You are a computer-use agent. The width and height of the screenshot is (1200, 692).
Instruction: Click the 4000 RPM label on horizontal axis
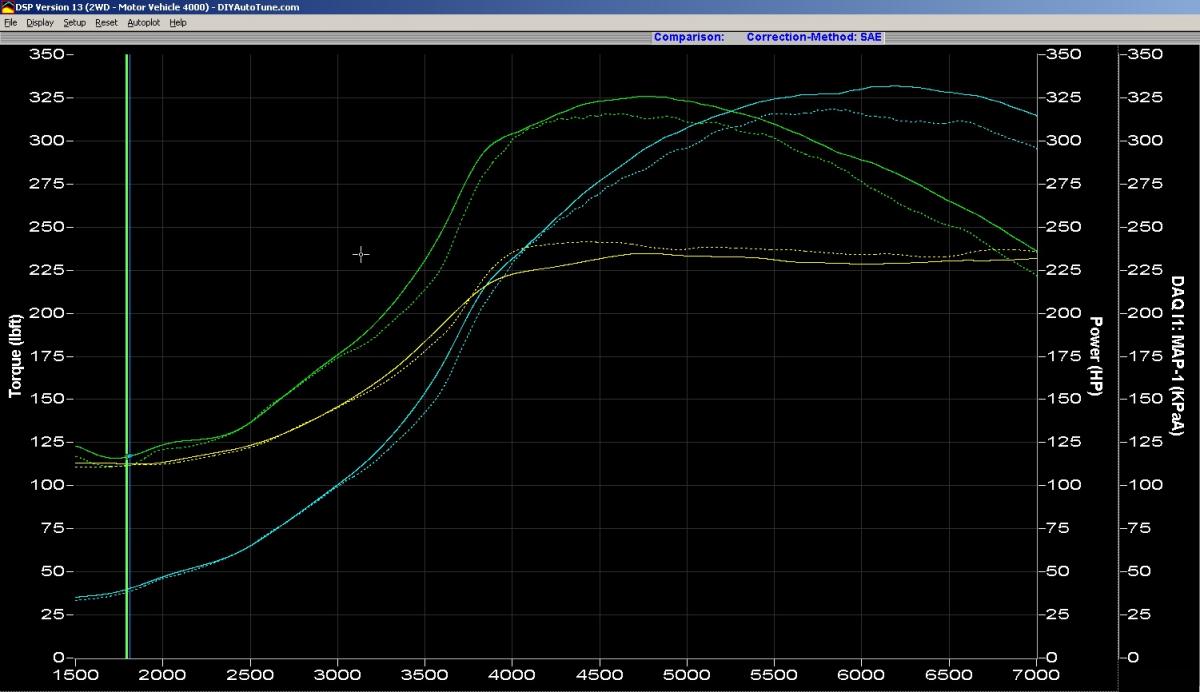[x=512, y=675]
